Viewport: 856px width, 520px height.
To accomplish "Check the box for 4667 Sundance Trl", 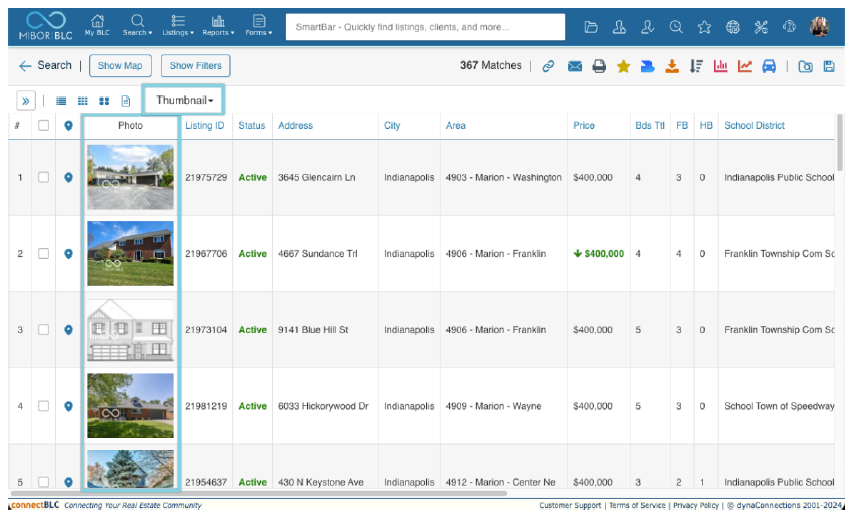I will coord(43,254).
